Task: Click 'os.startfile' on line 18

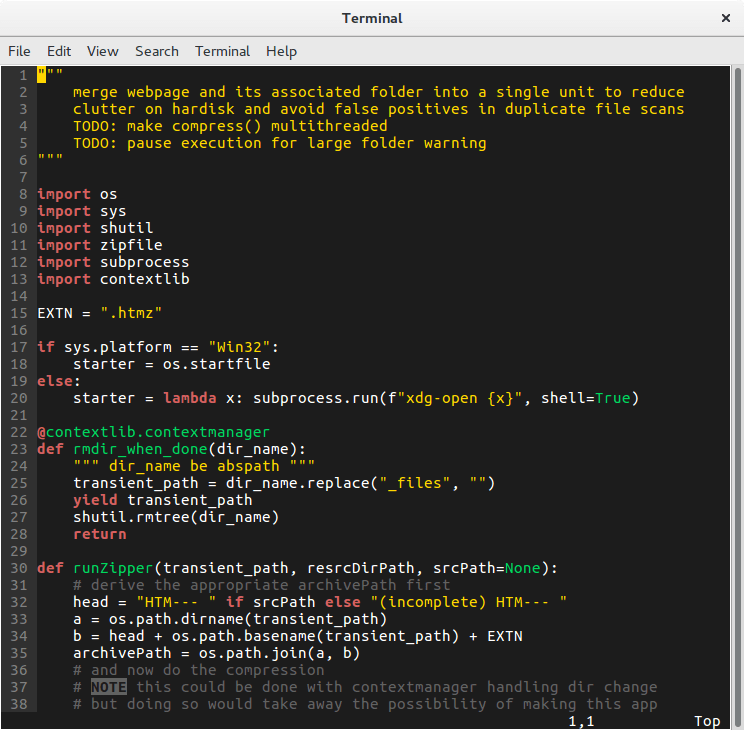Action: coord(217,364)
